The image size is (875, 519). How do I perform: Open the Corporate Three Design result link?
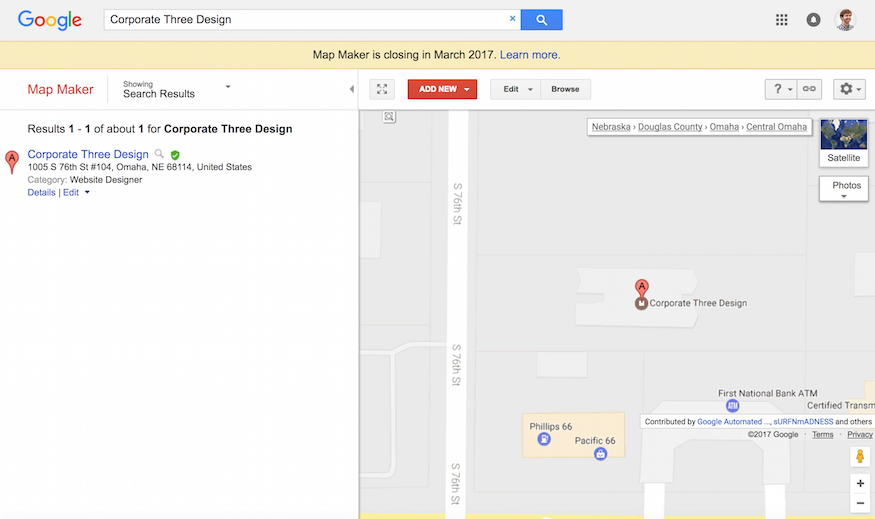click(88, 154)
